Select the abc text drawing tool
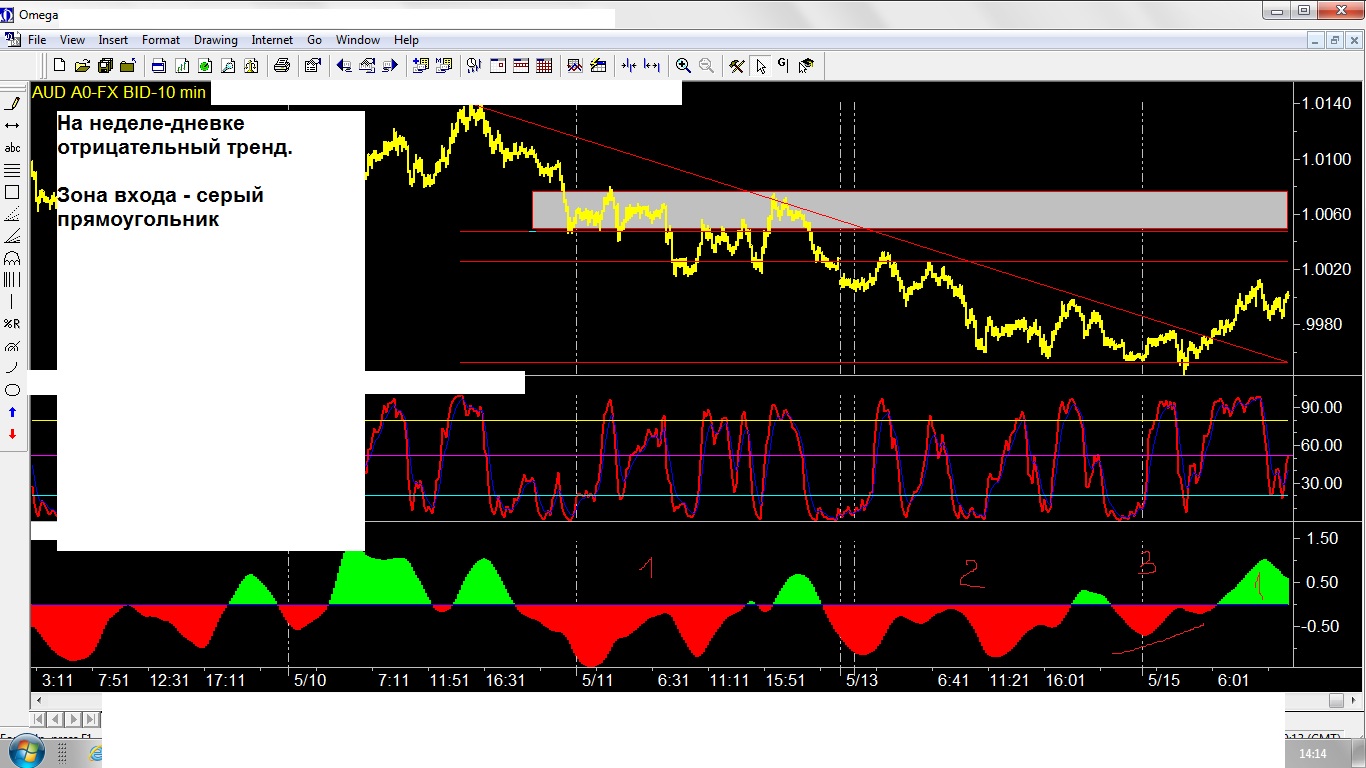Screen dimensions: 1366x768 pyautogui.click(x=13, y=148)
